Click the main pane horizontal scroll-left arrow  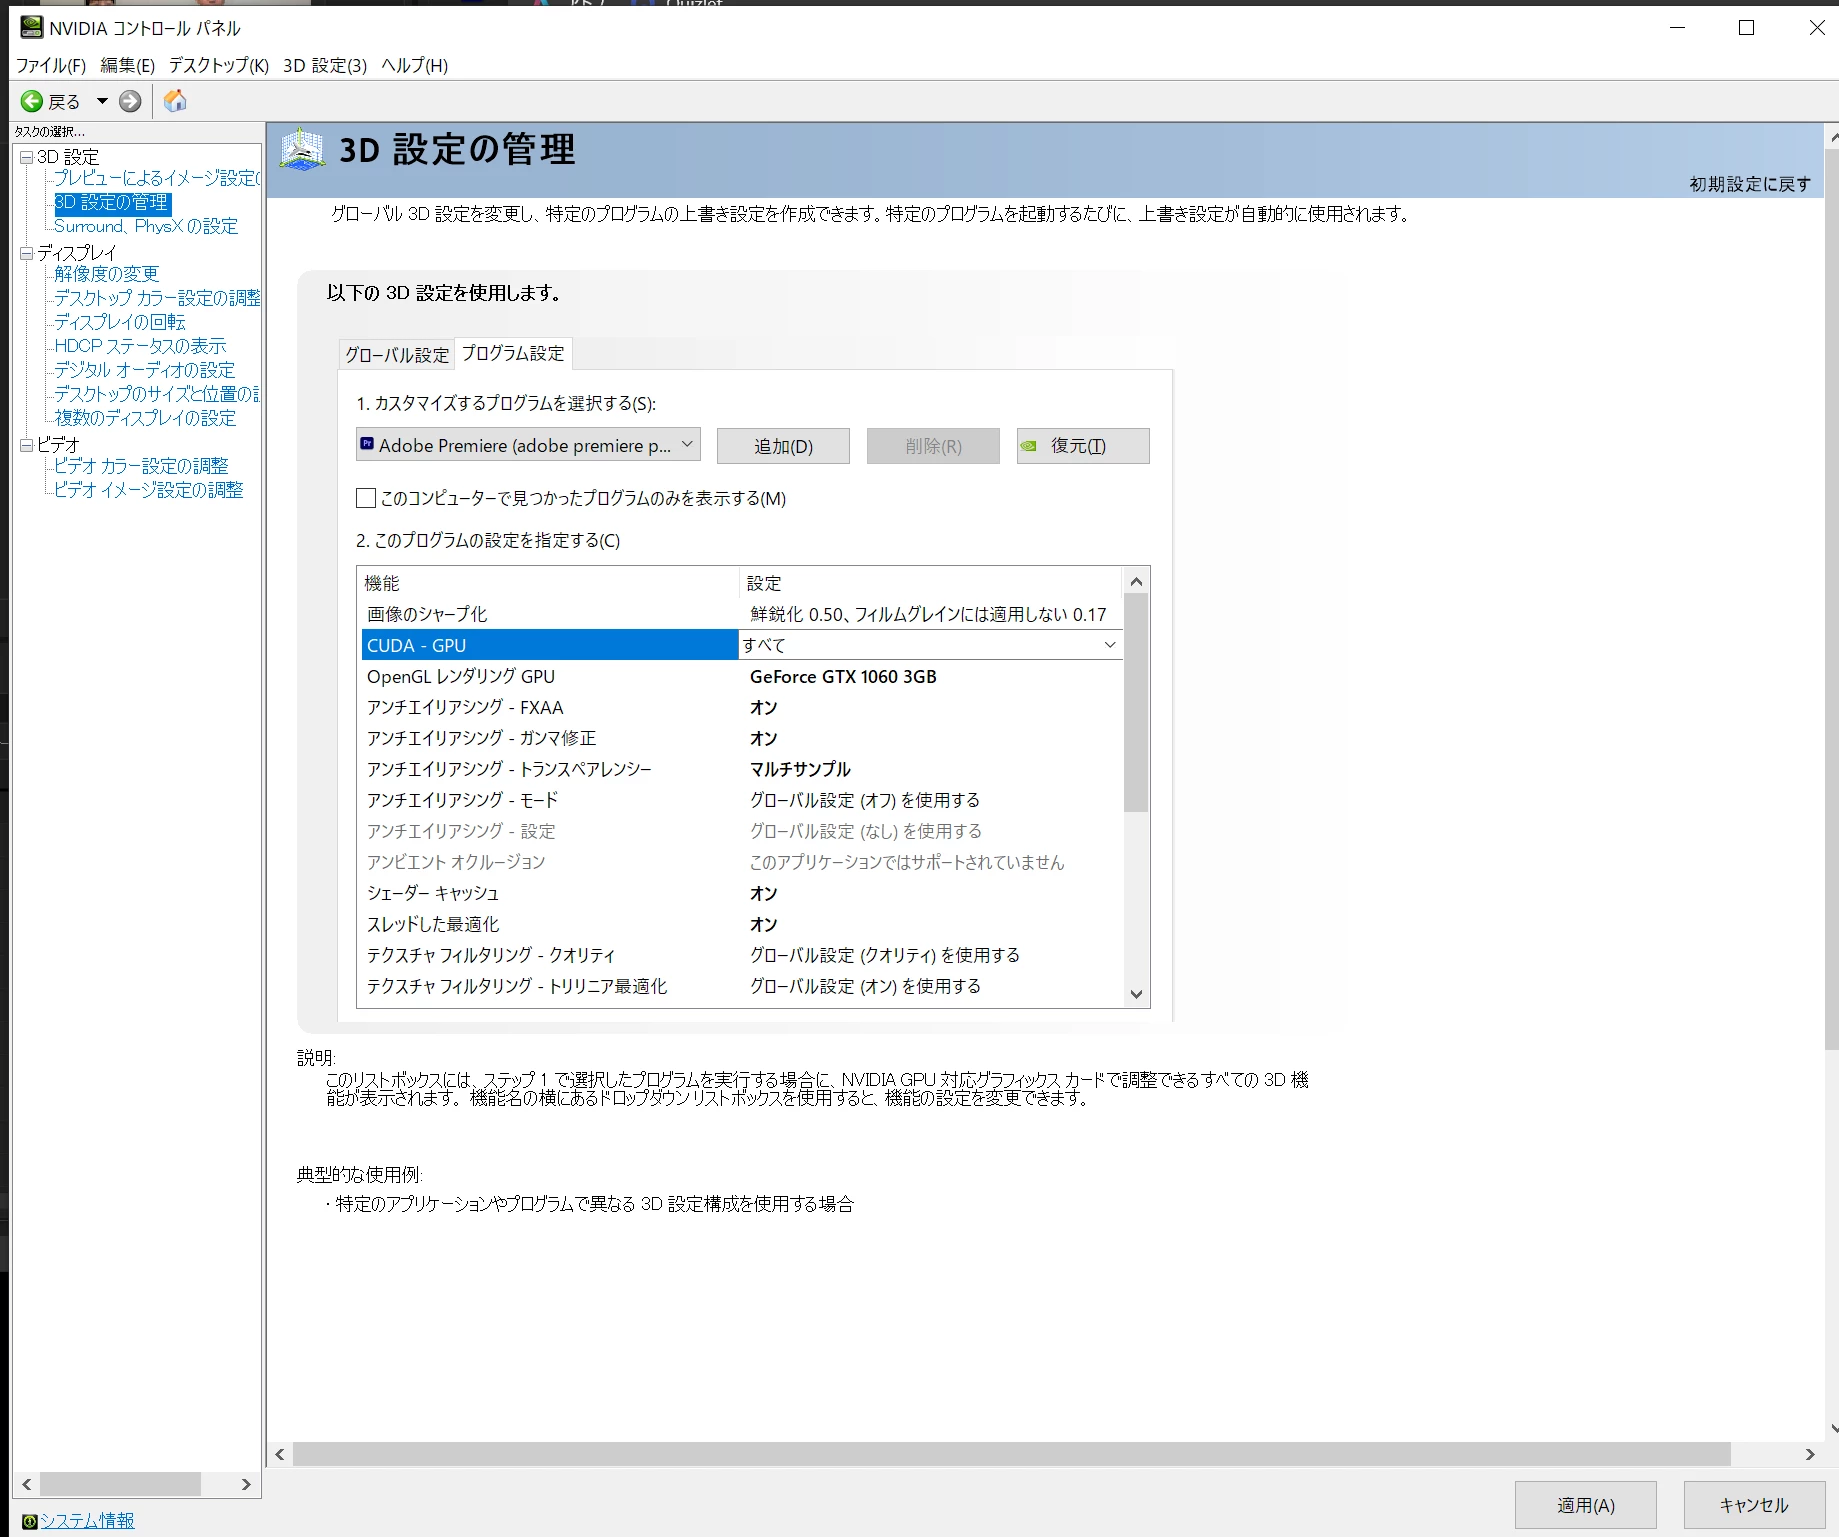(x=280, y=1454)
